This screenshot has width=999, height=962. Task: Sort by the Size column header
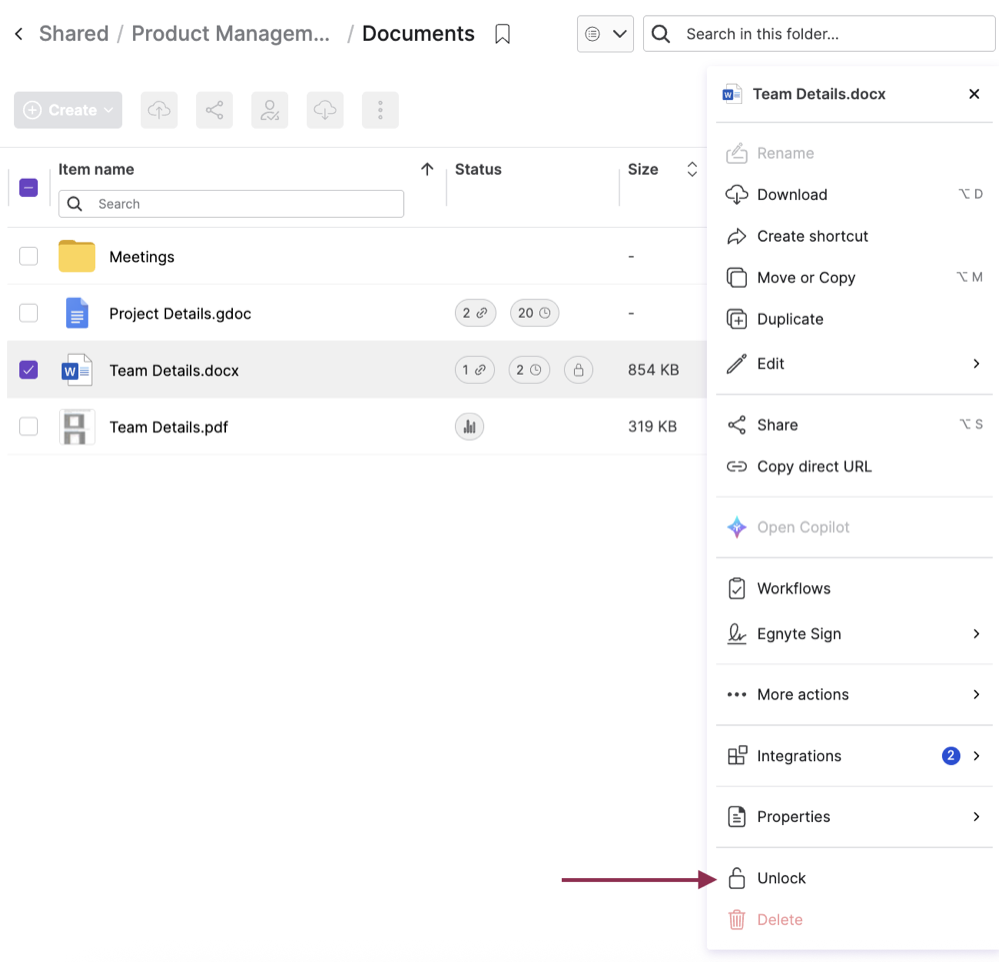(x=643, y=169)
